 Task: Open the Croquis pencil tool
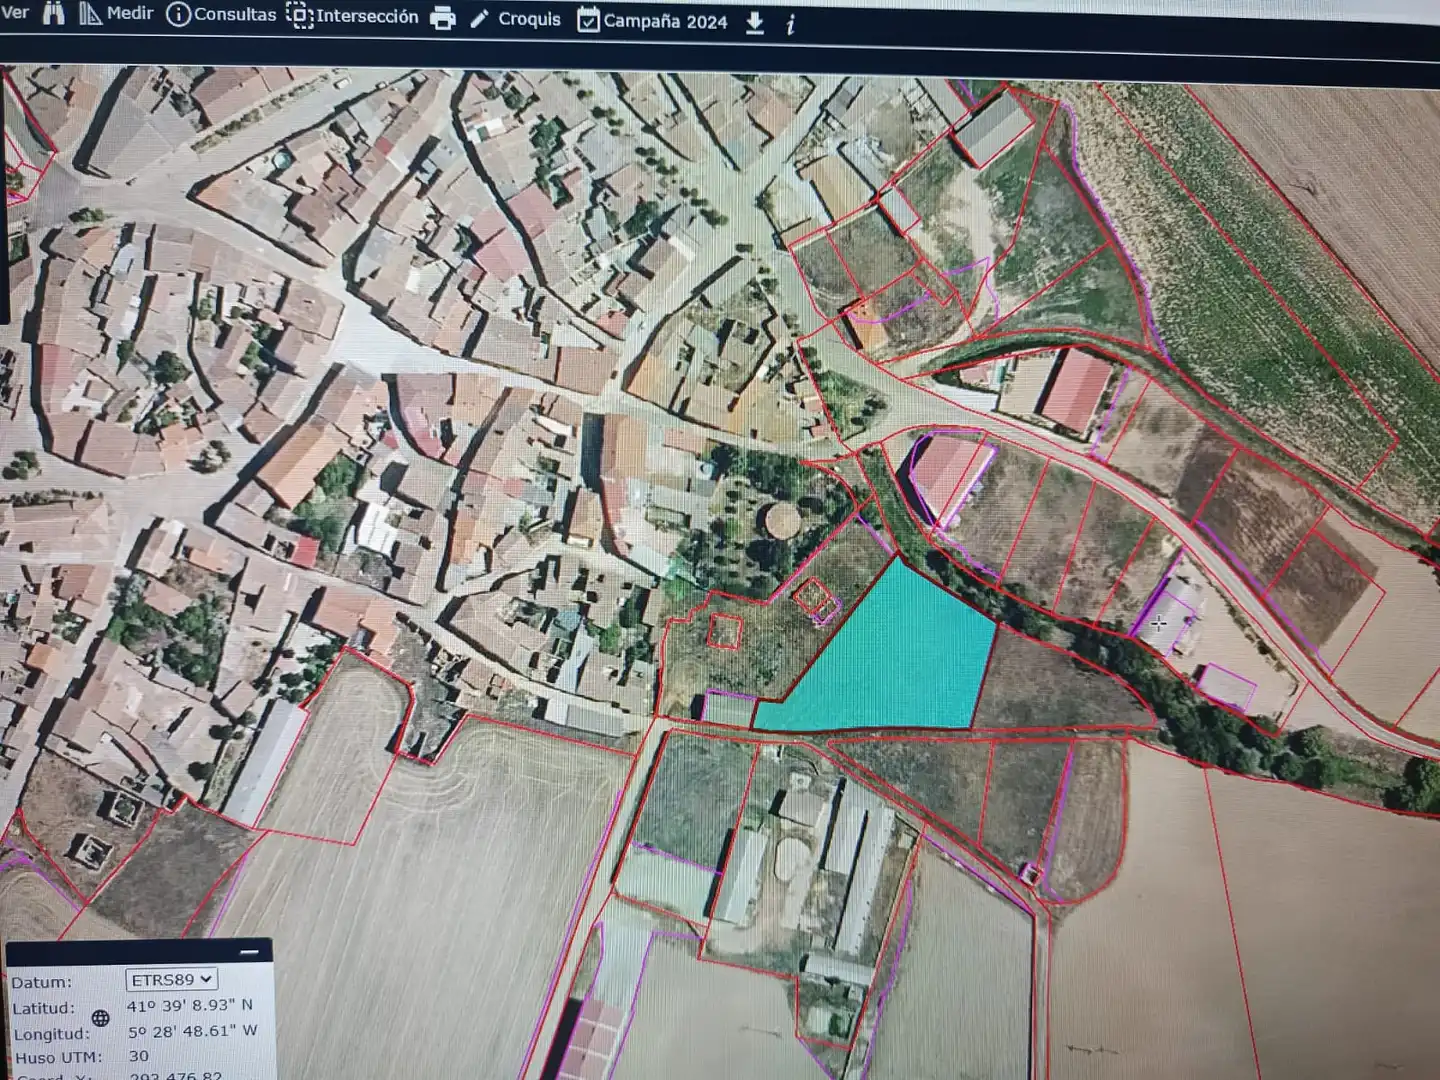tap(515, 19)
